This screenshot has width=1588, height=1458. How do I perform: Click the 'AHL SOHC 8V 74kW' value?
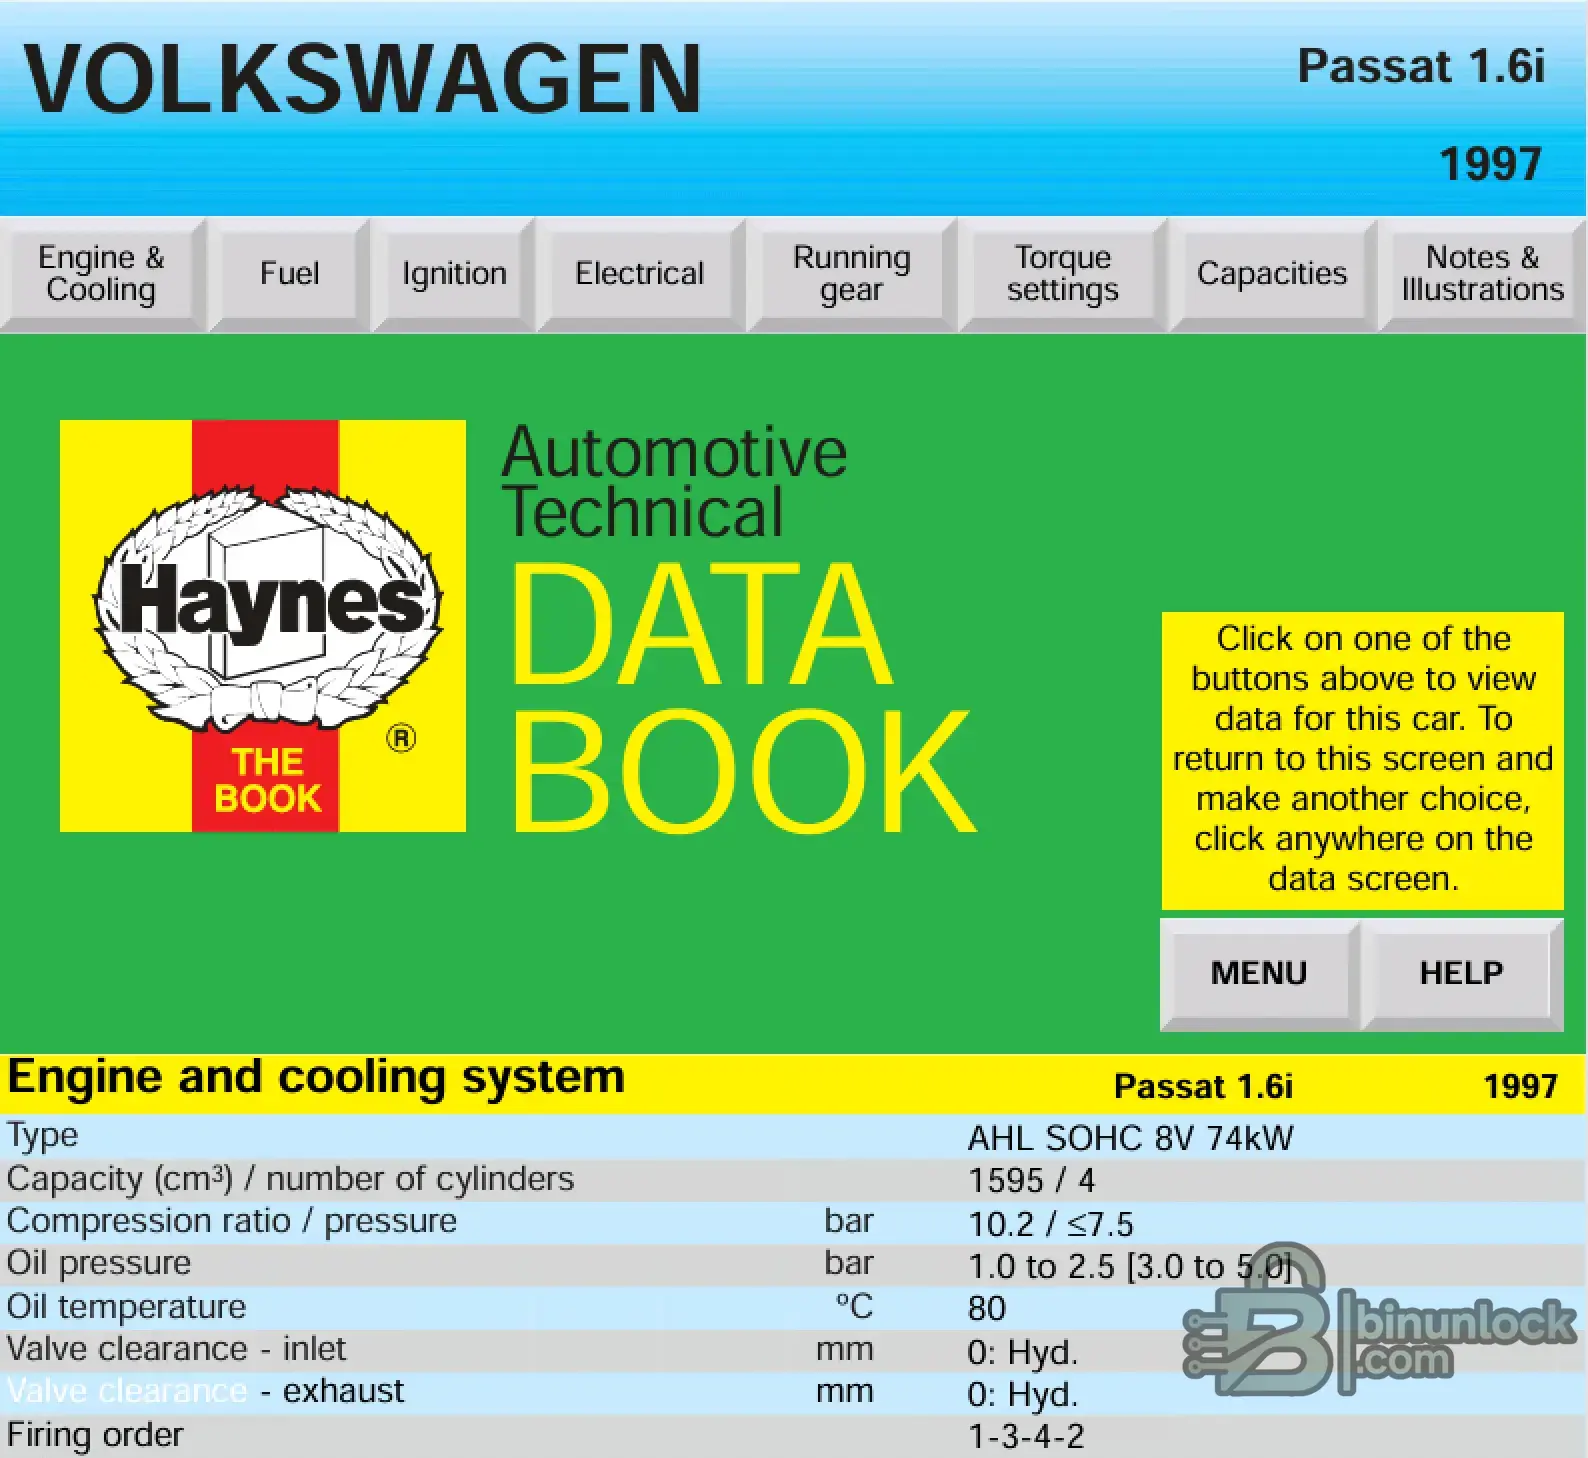[1130, 1139]
